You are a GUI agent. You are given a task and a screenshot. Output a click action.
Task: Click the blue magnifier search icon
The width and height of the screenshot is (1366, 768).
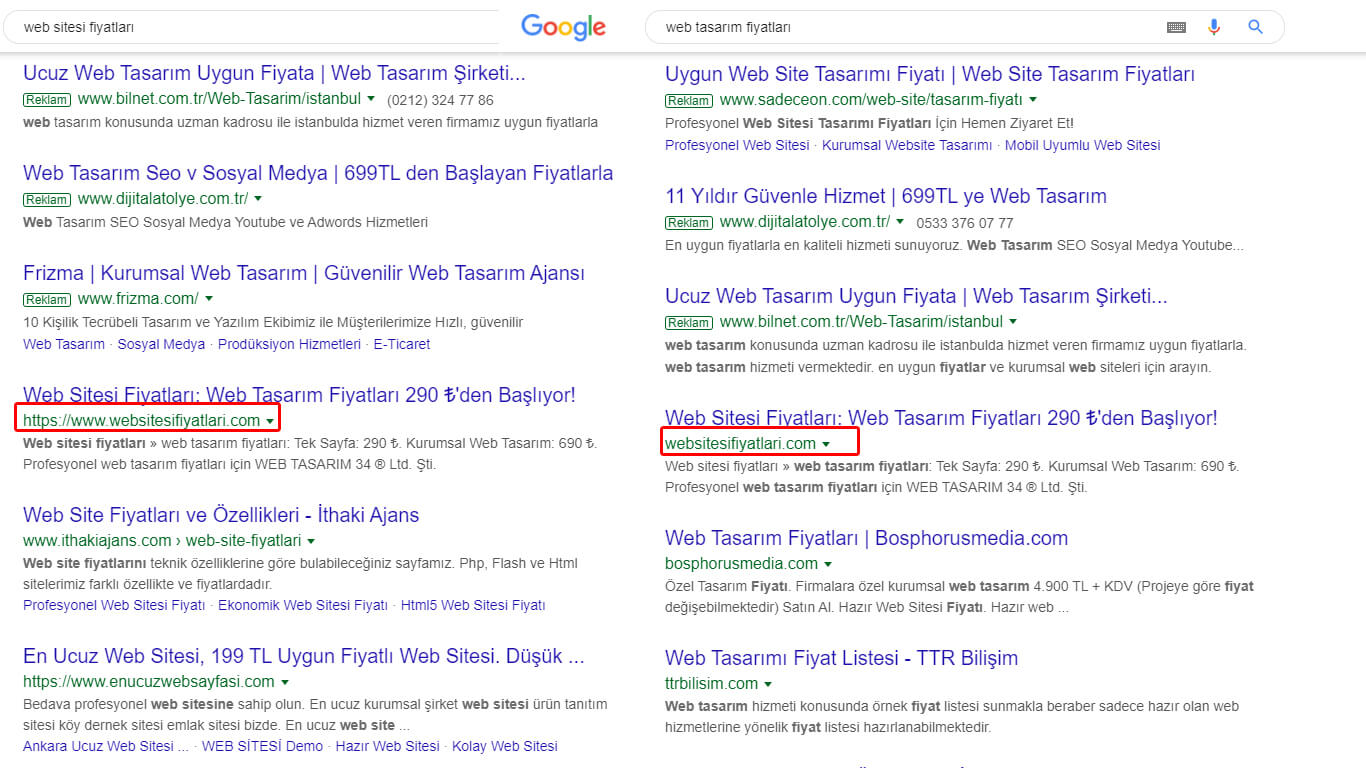[x=1256, y=27]
